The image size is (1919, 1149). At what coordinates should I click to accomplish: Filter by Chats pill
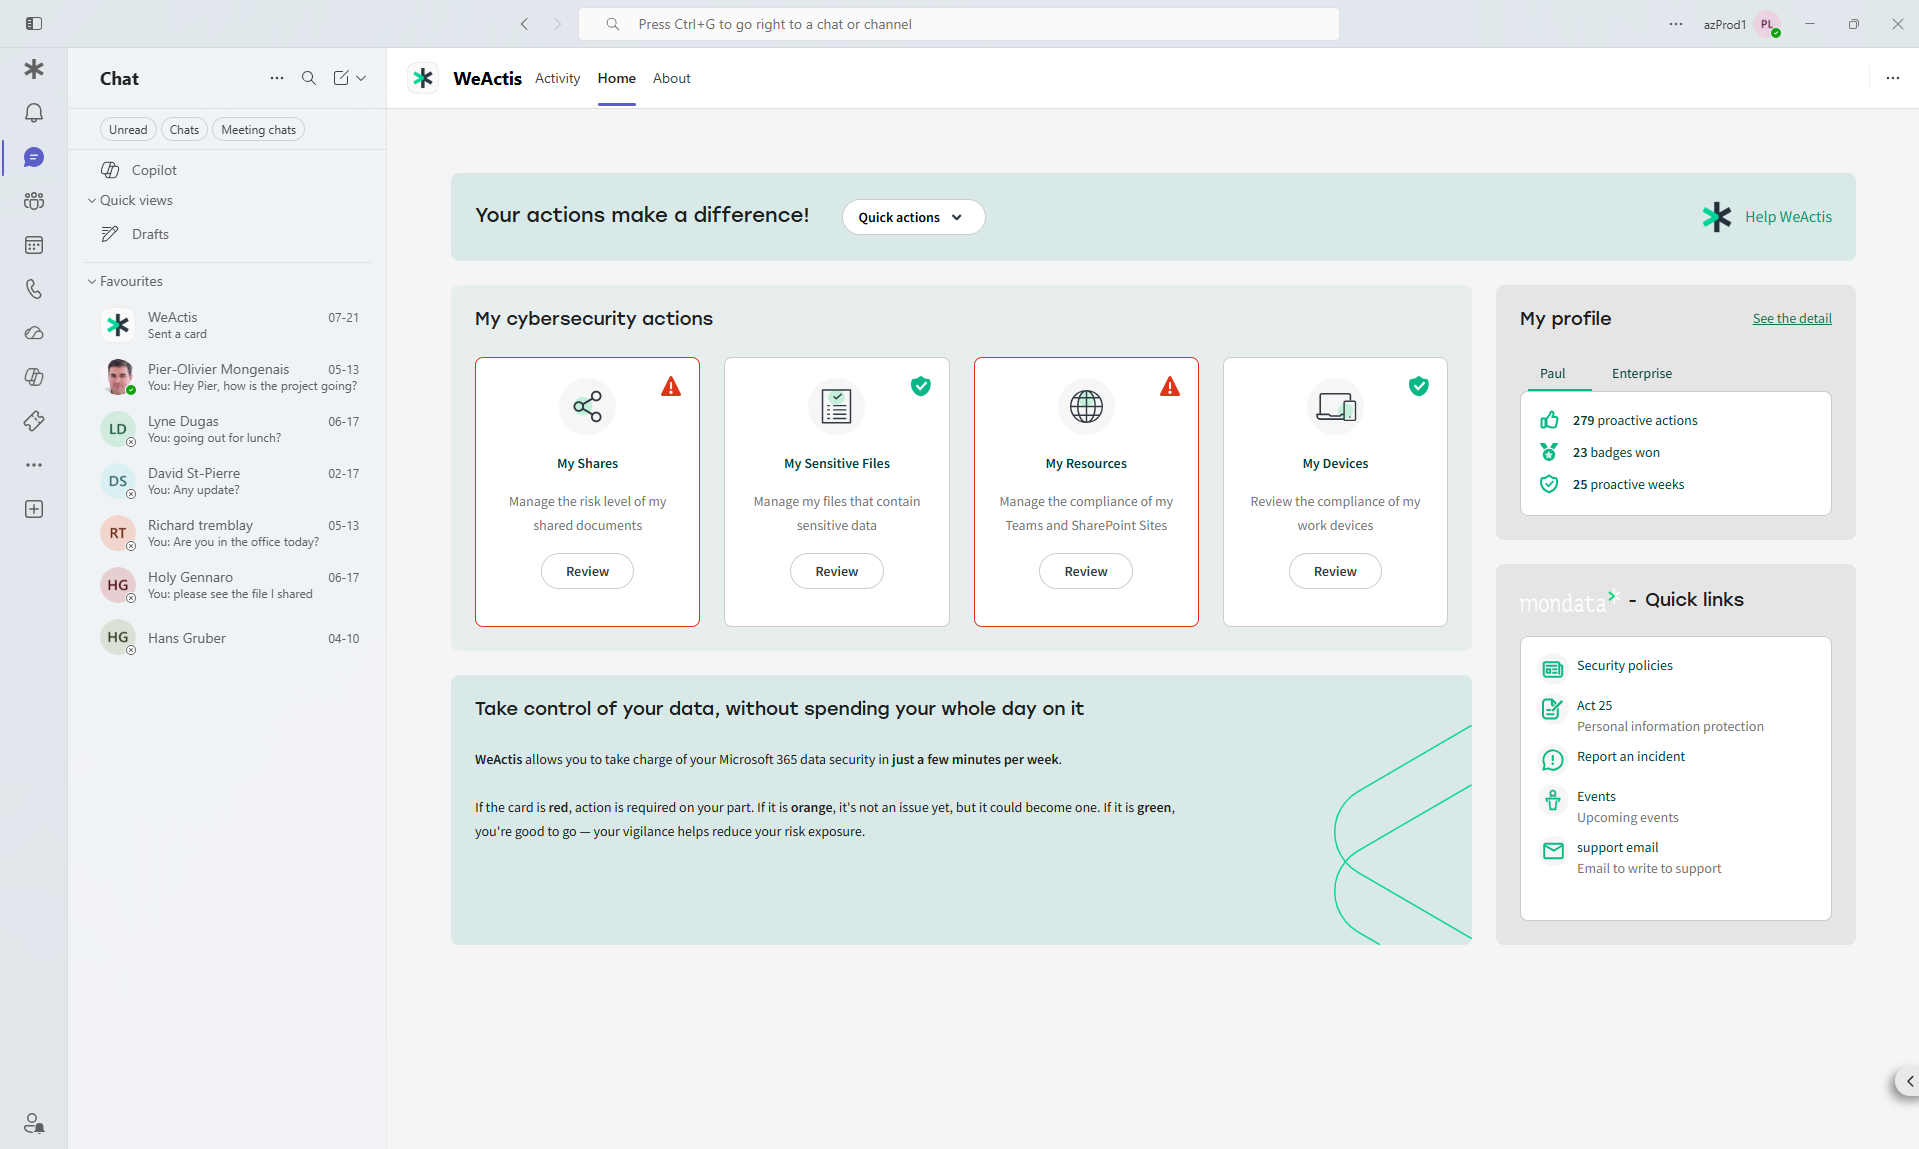tap(184, 130)
